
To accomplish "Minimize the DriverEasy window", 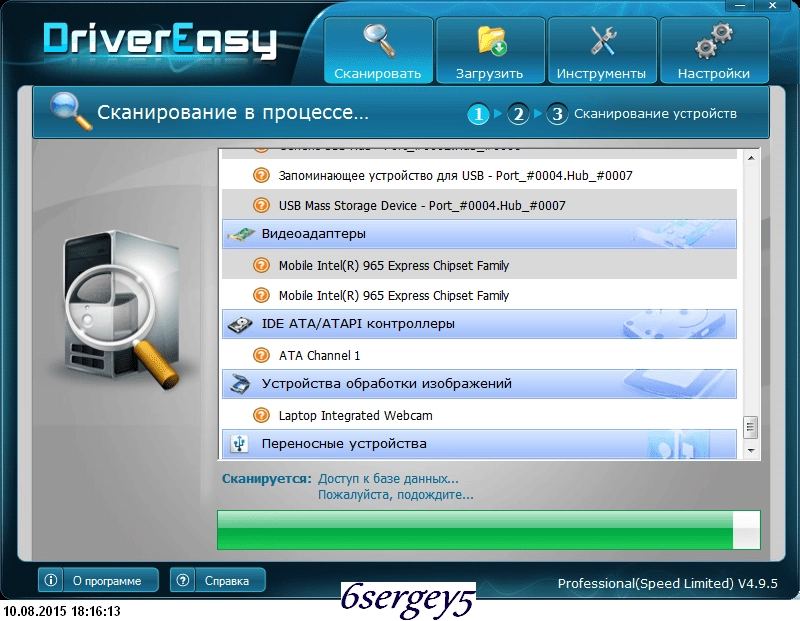I will coord(740,6).
